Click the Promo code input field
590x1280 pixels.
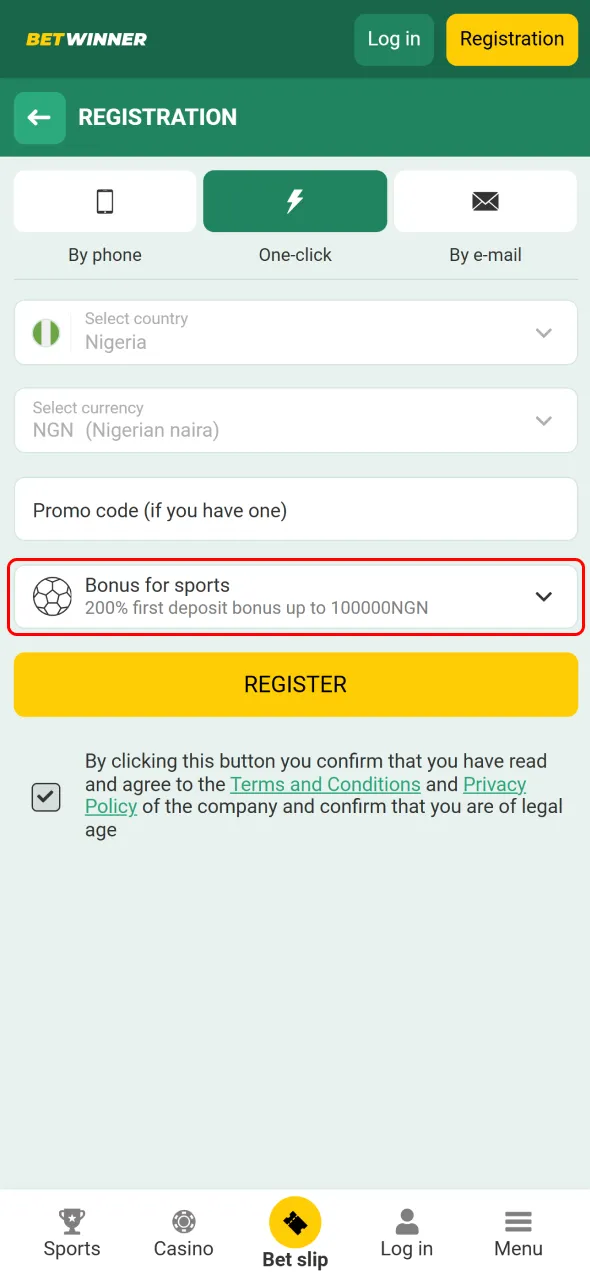(295, 508)
